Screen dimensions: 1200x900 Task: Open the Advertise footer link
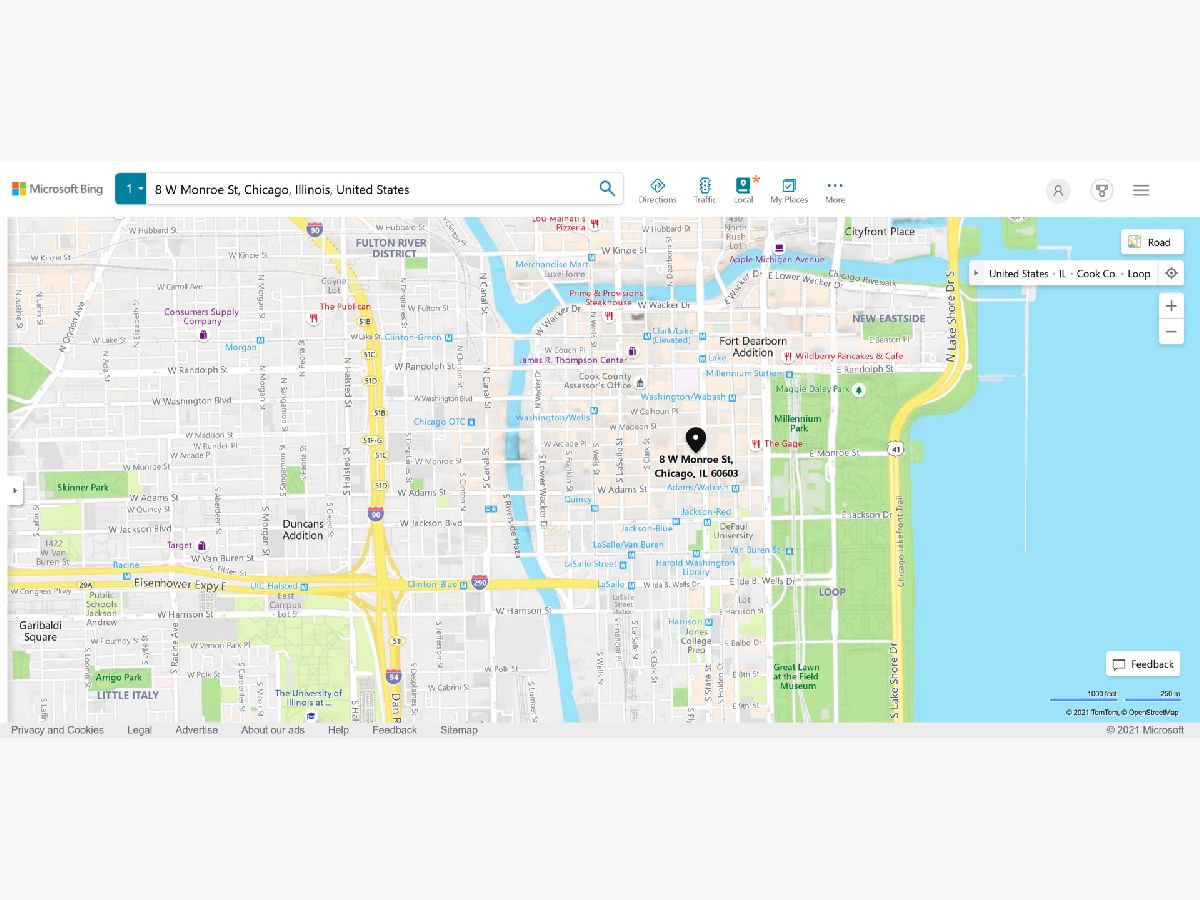[x=196, y=730]
